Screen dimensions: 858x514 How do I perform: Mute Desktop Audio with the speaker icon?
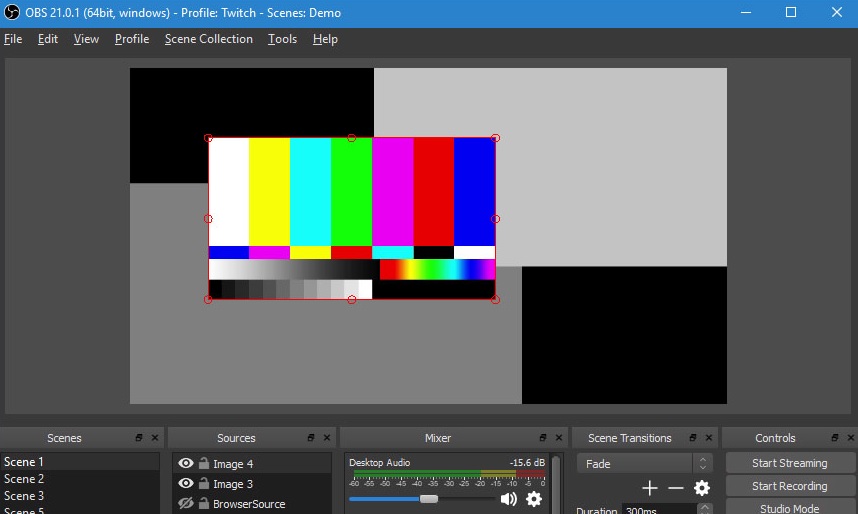(509, 499)
